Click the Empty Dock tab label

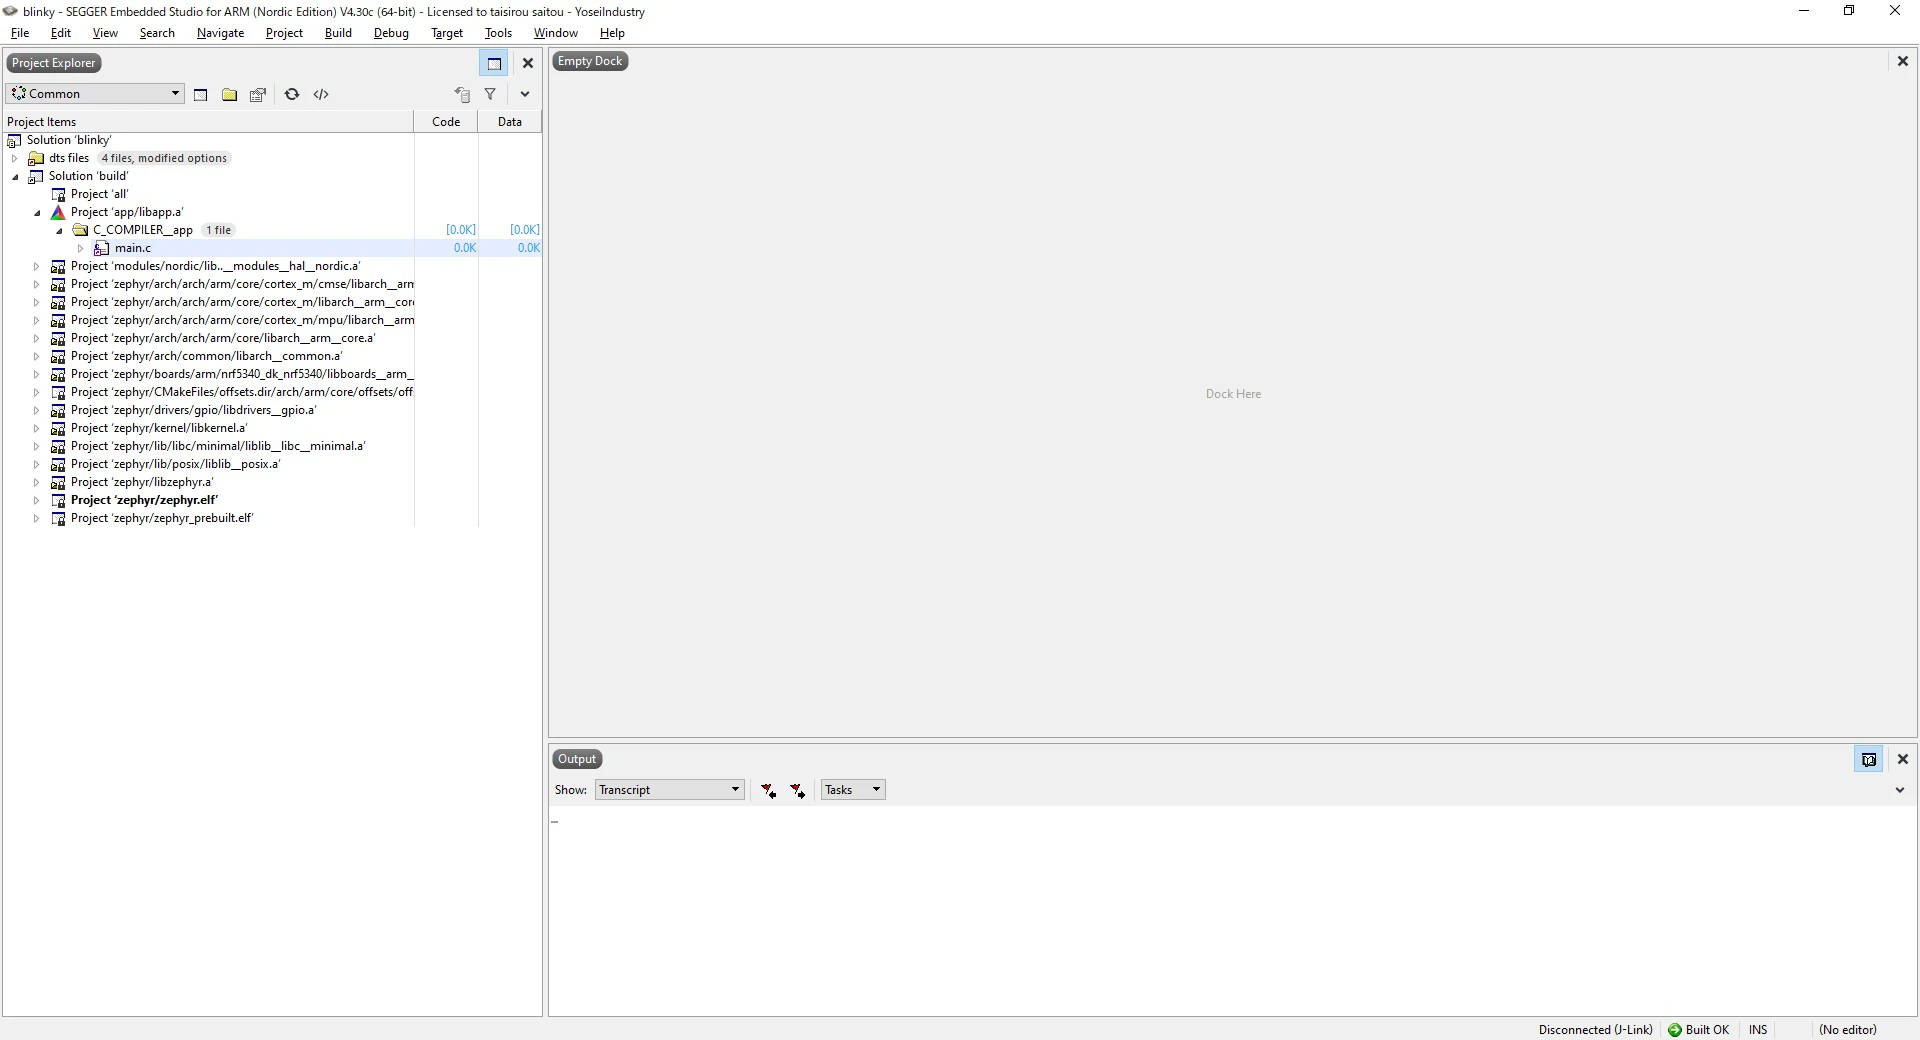tap(590, 61)
